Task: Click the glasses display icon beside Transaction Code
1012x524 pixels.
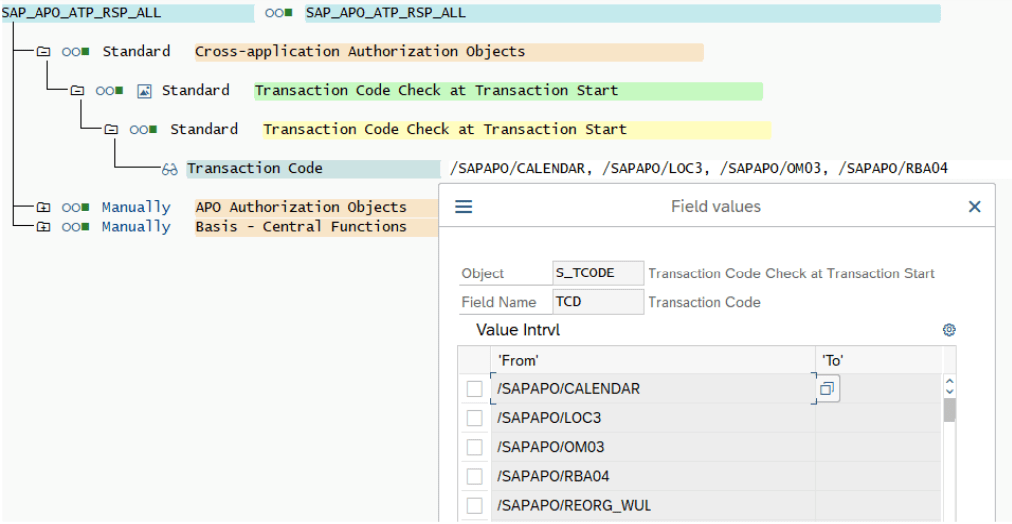Action: (170, 169)
